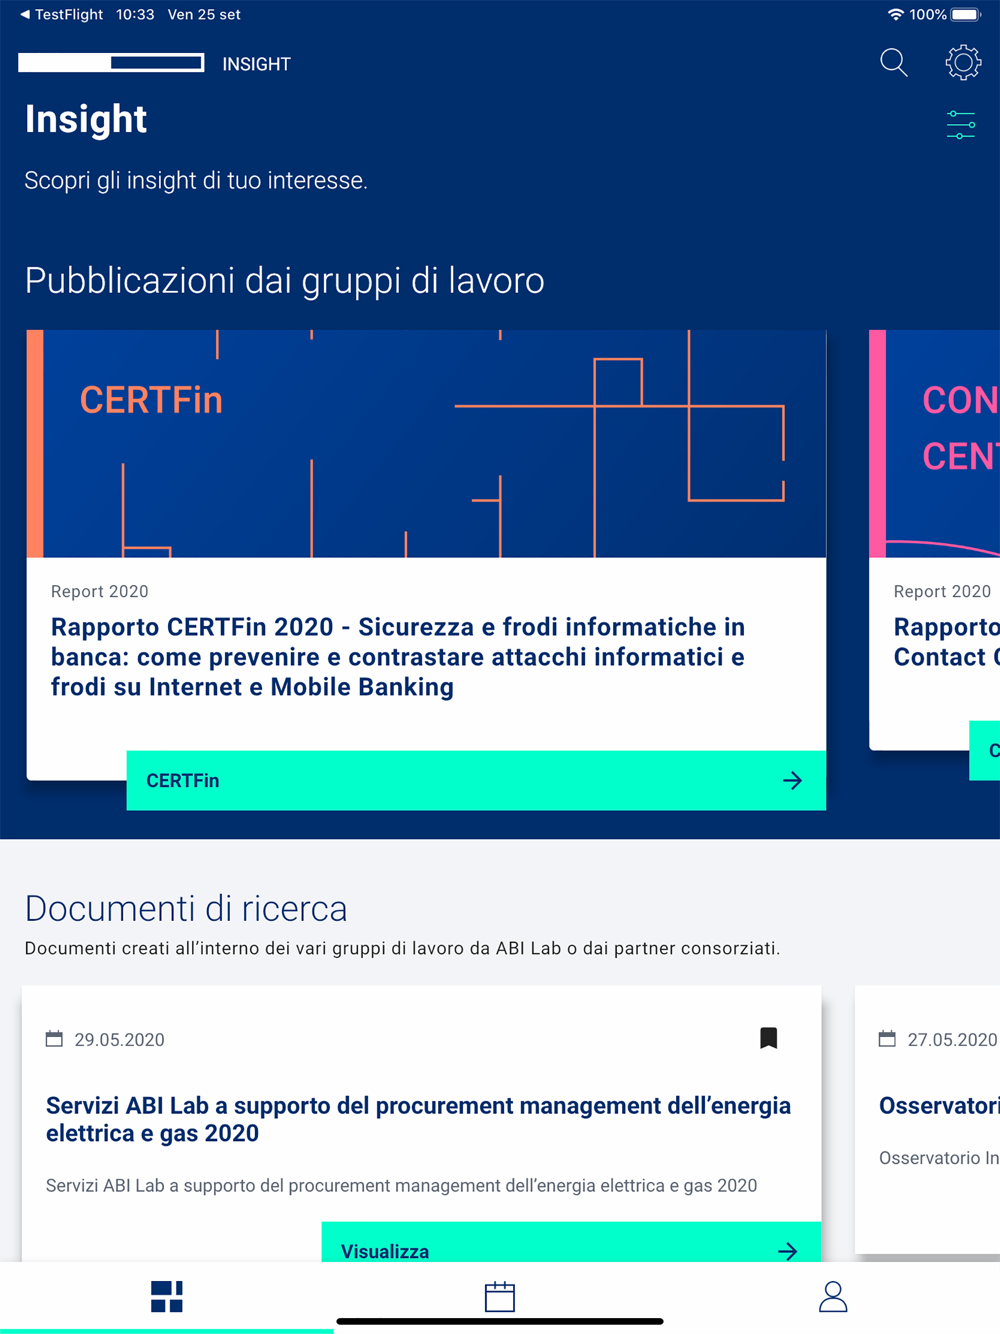The height and width of the screenshot is (1334, 1000).
Task: Tap the Wi-Fi icon in status bar
Action: [x=896, y=15]
